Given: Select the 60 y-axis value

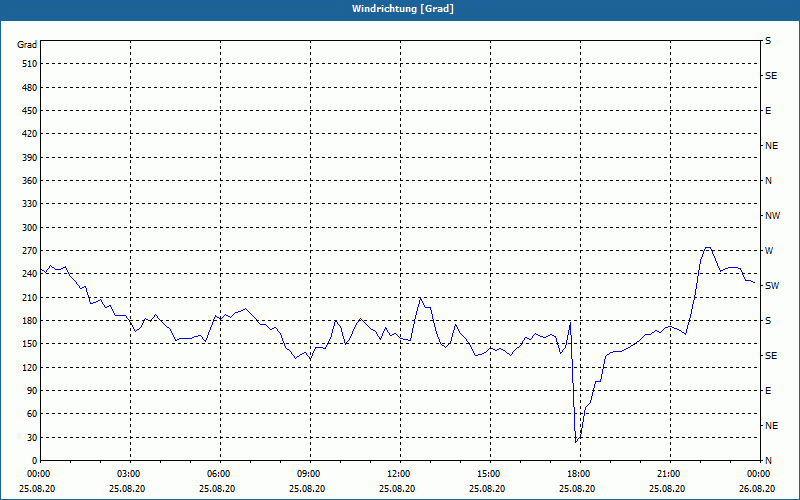Looking at the screenshot, I should pyautogui.click(x=32, y=413).
